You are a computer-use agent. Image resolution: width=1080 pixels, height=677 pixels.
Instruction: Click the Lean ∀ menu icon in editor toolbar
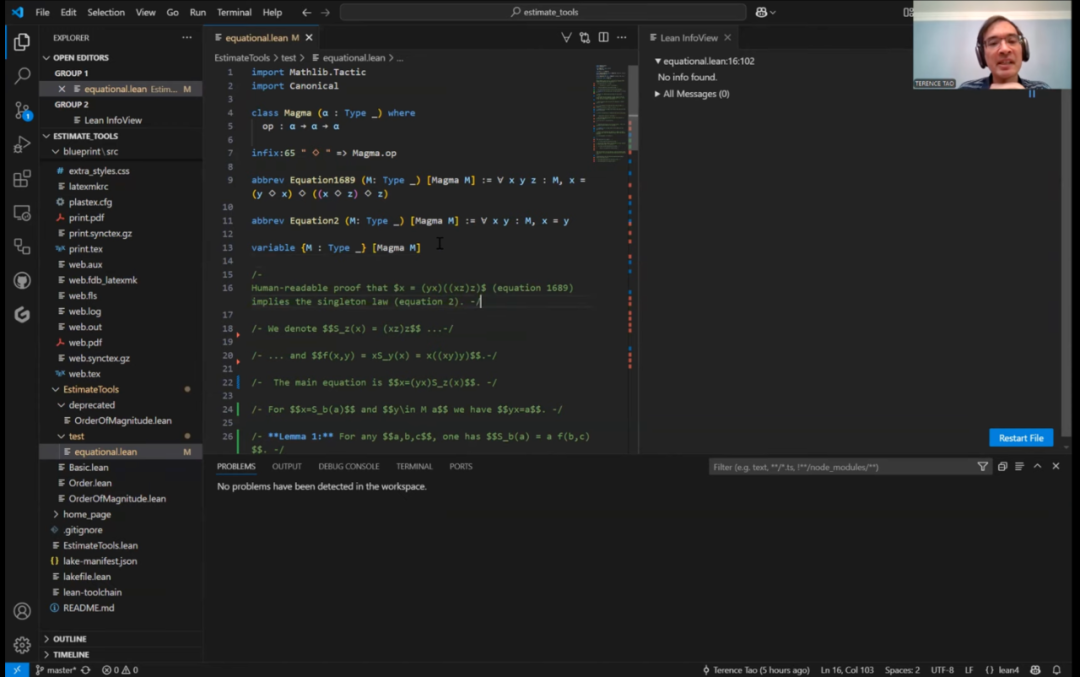click(566, 37)
